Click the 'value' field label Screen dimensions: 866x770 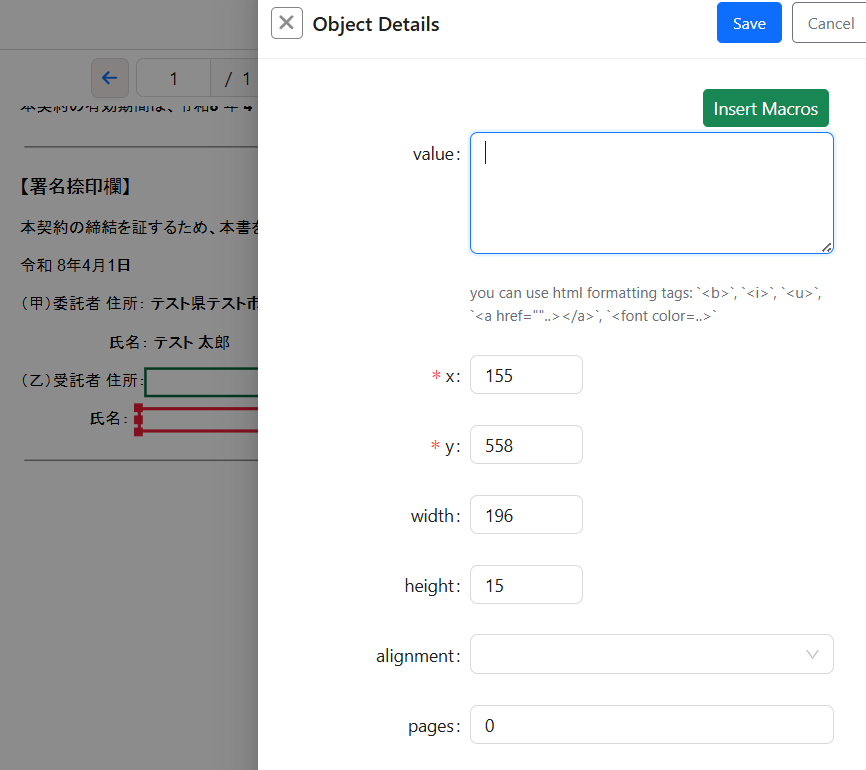tap(435, 154)
